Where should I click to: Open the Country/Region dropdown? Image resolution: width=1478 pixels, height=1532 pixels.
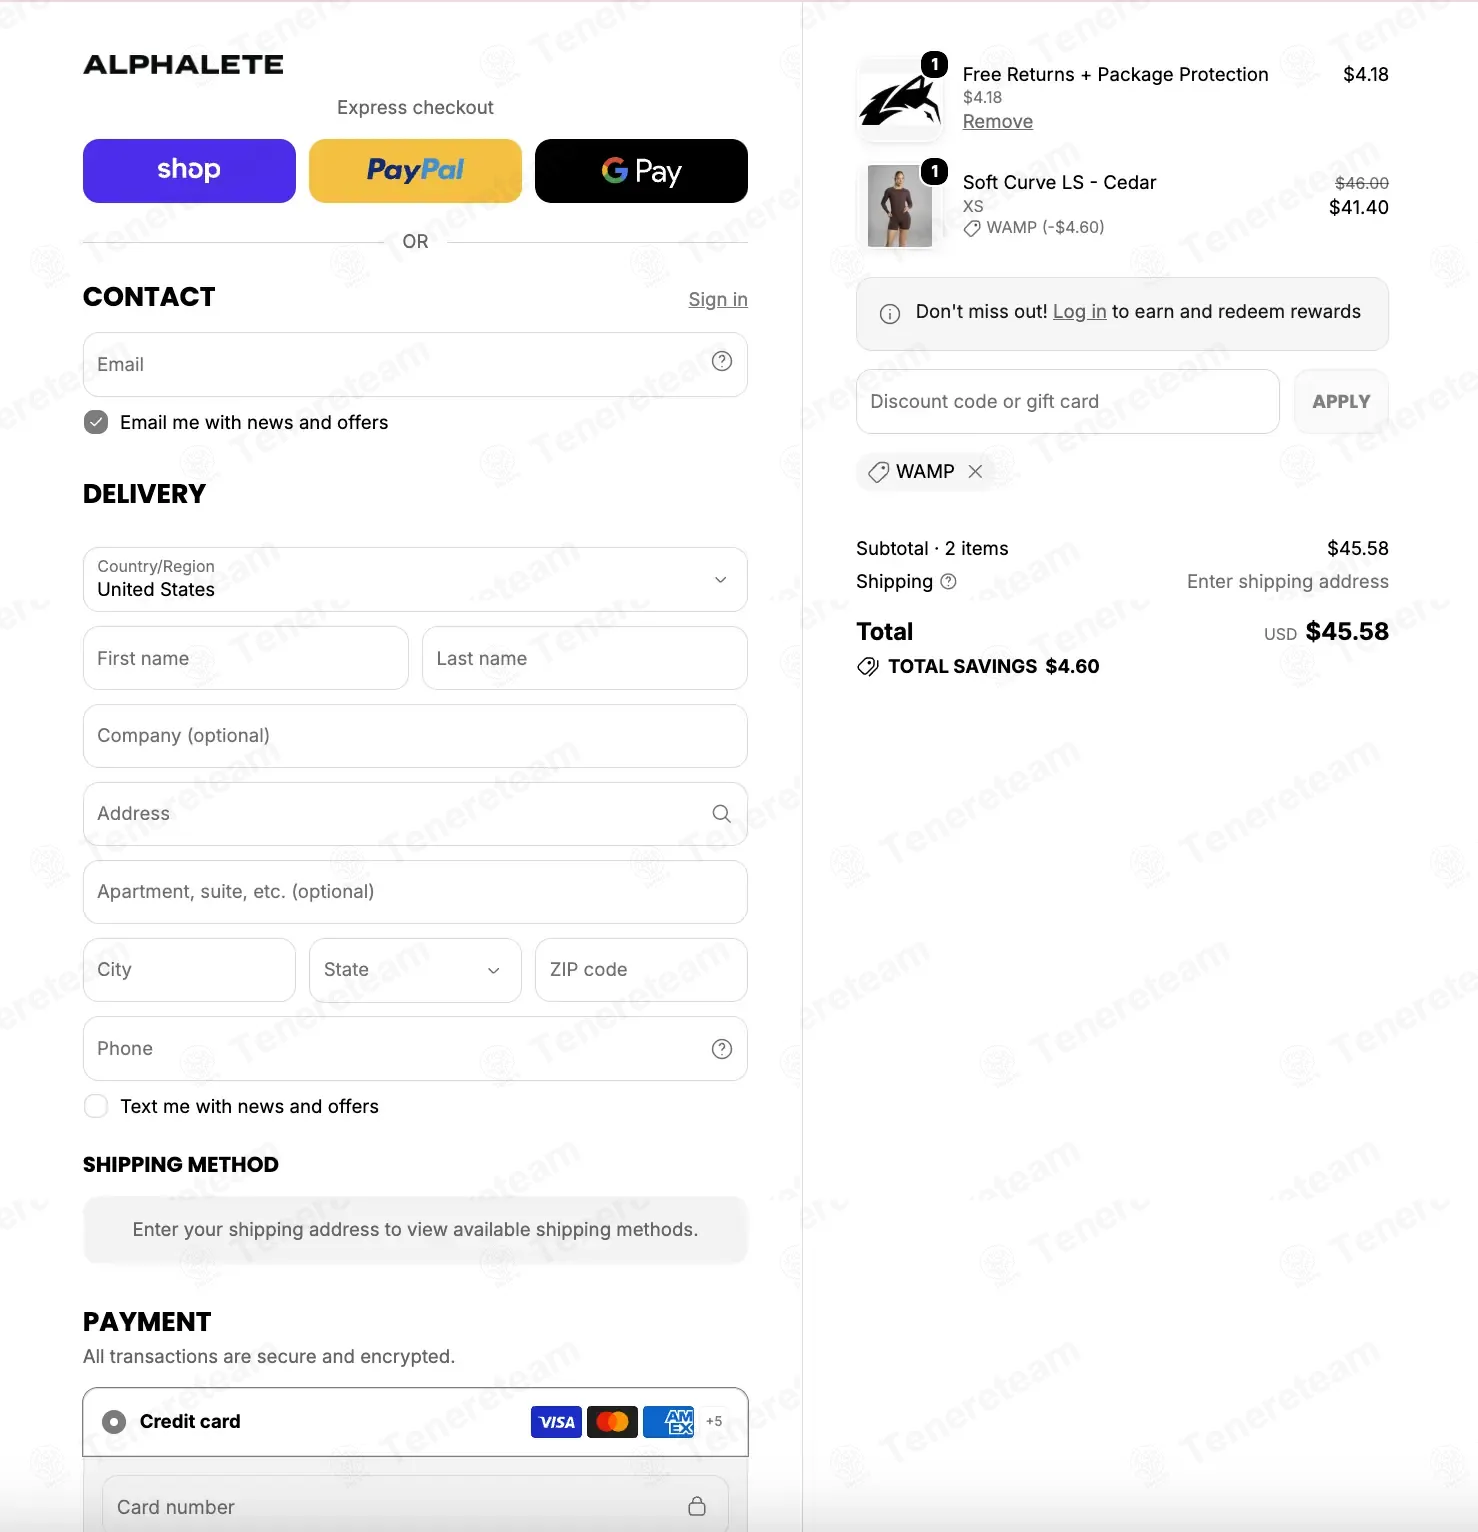[415, 579]
